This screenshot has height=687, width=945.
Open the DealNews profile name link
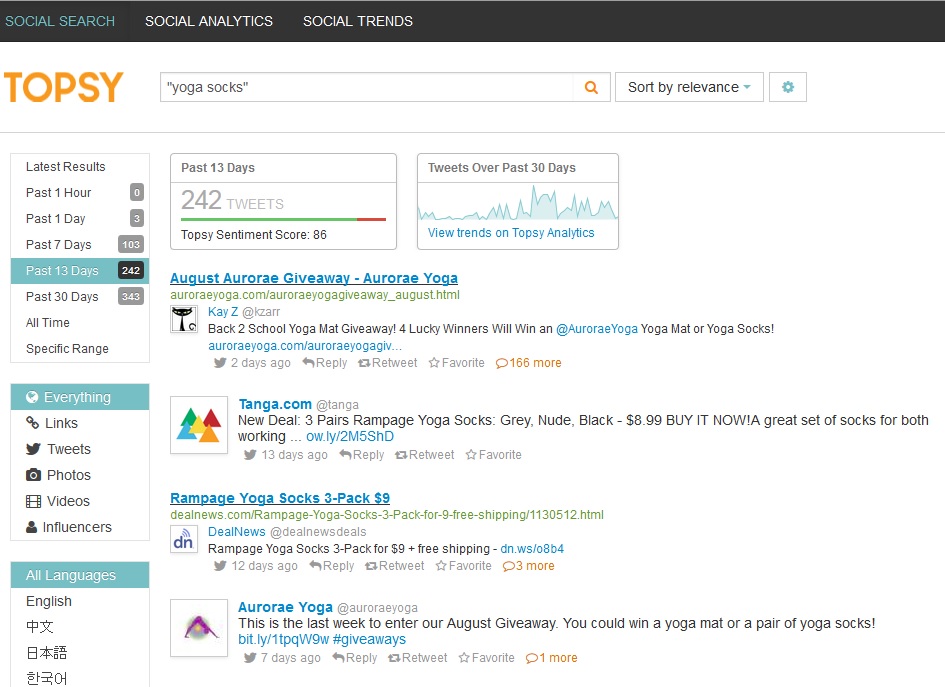point(237,532)
